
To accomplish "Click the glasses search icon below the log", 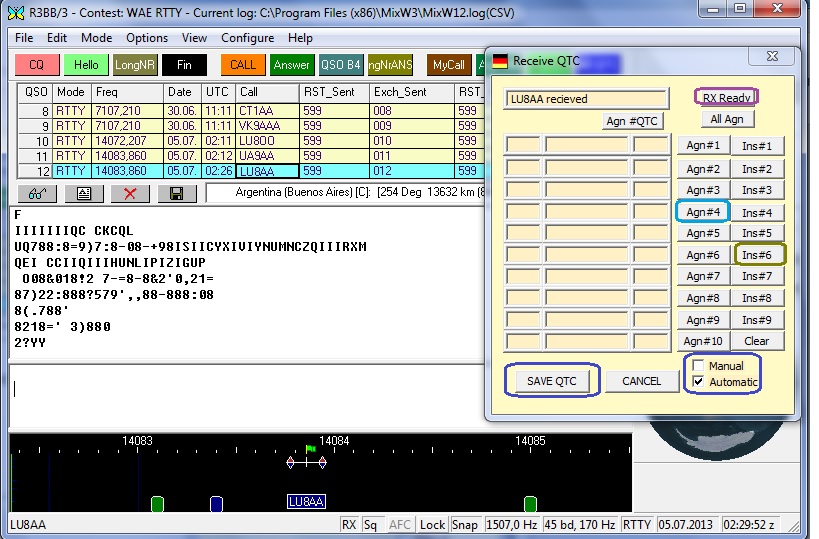I will 36,194.
